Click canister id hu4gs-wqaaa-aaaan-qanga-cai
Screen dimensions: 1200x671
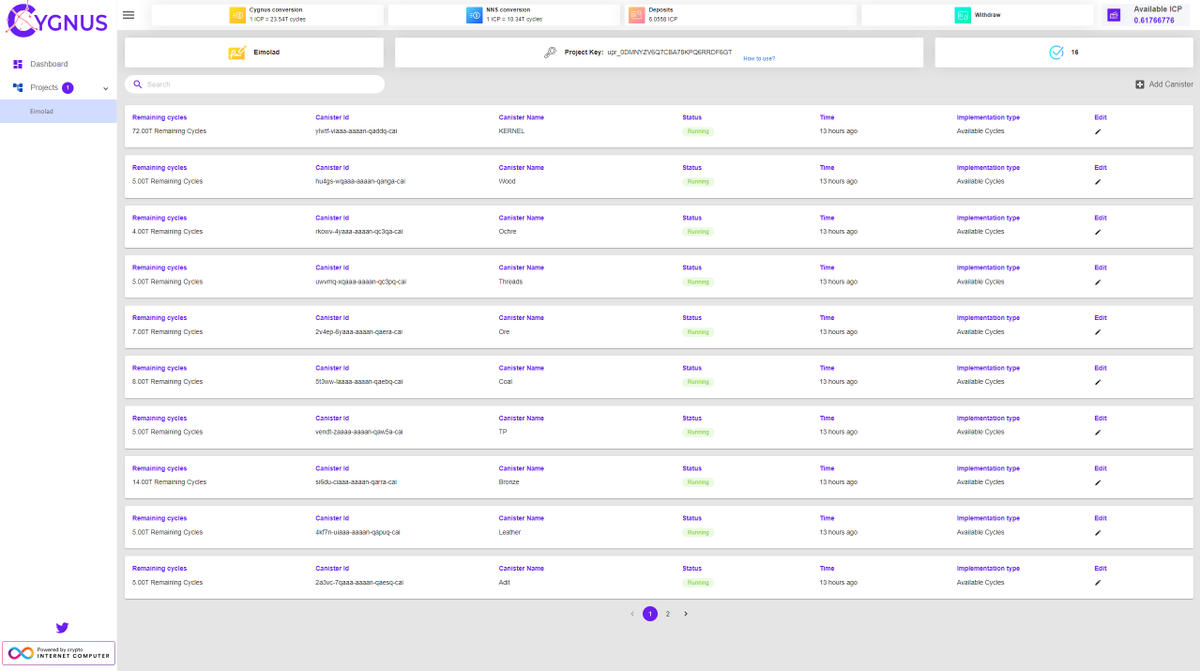click(360, 181)
